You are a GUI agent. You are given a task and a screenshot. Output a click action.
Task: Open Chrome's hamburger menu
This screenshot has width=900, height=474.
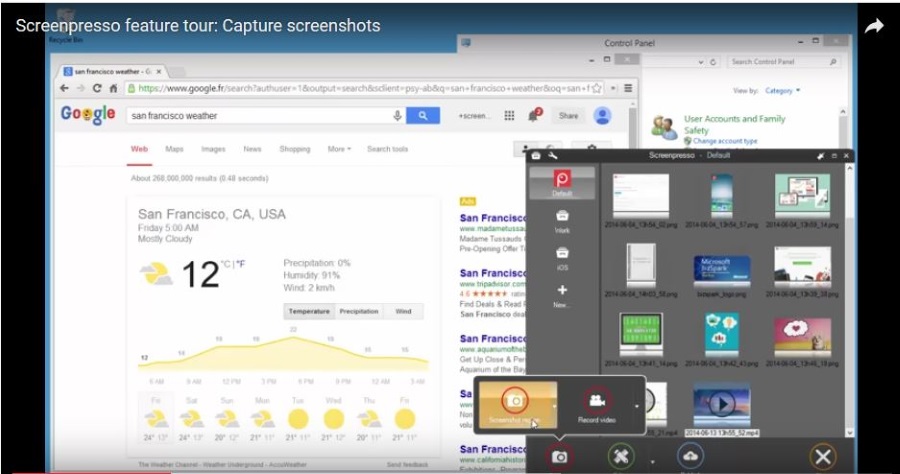coord(629,88)
